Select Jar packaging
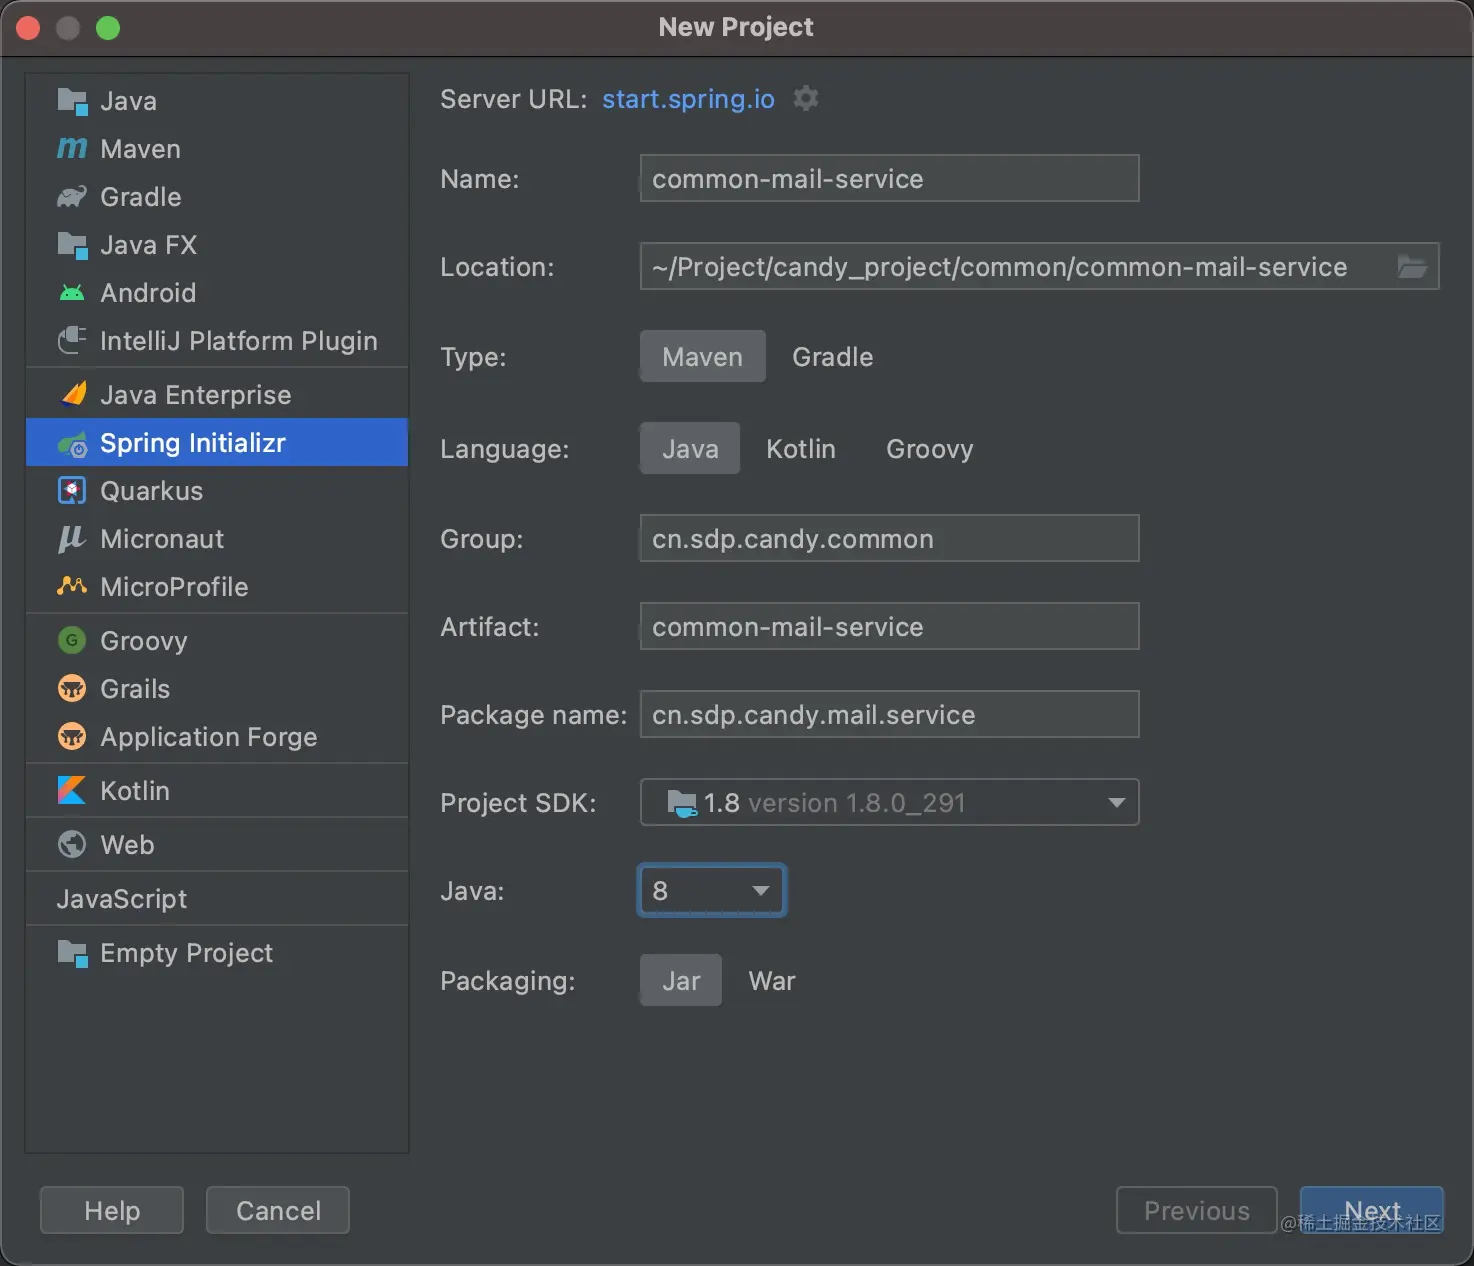 pos(681,981)
